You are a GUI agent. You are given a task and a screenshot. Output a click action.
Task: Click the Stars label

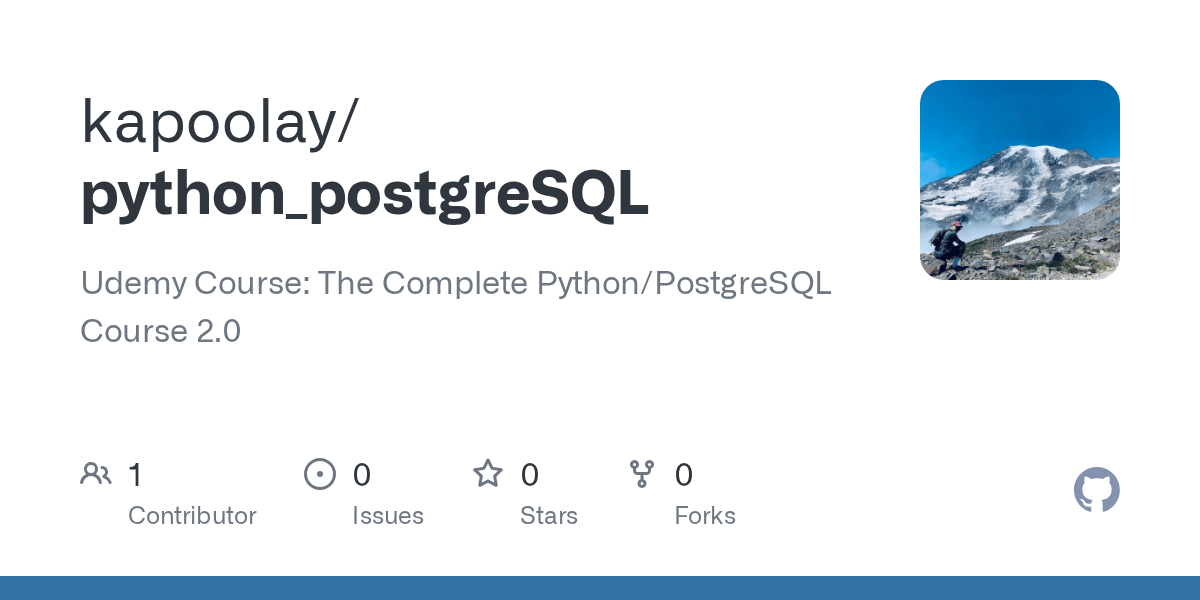549,516
